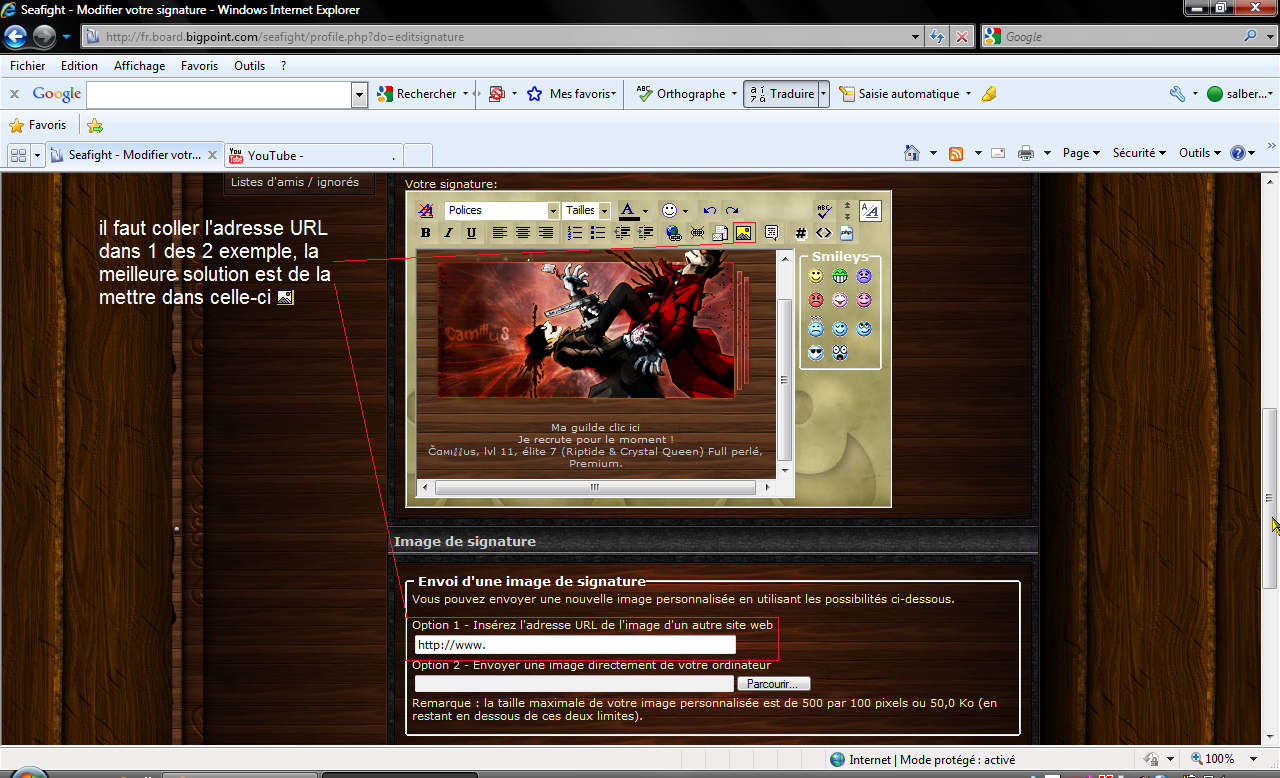The image size is (1280, 778).
Task: Click the Orthographe spell check button
Action: (681, 94)
